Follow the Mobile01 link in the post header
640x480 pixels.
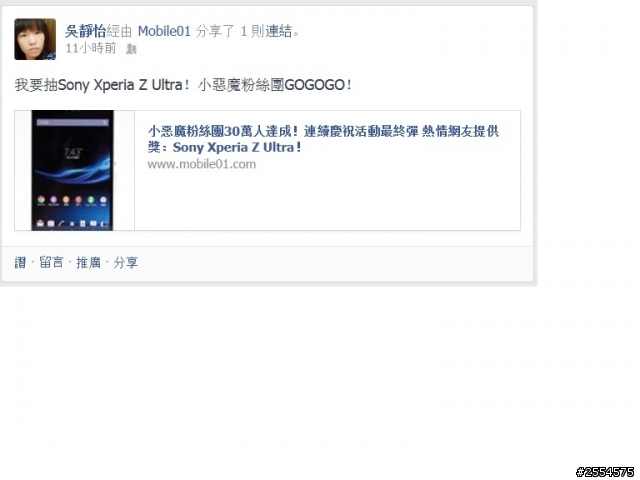(x=164, y=31)
